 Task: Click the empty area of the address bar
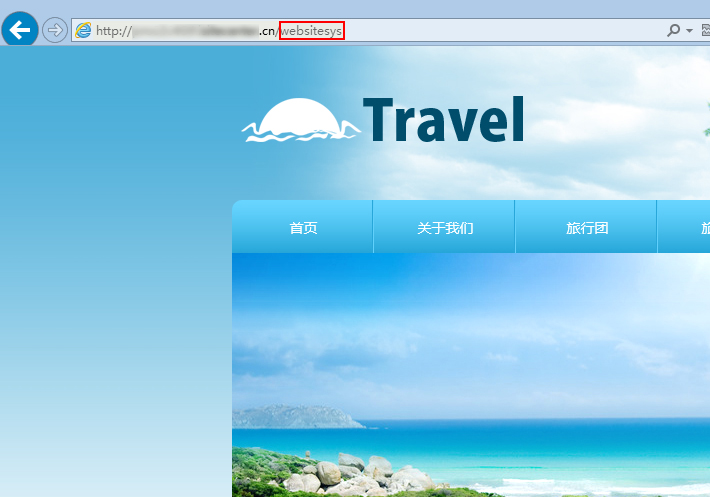pyautogui.click(x=500, y=31)
